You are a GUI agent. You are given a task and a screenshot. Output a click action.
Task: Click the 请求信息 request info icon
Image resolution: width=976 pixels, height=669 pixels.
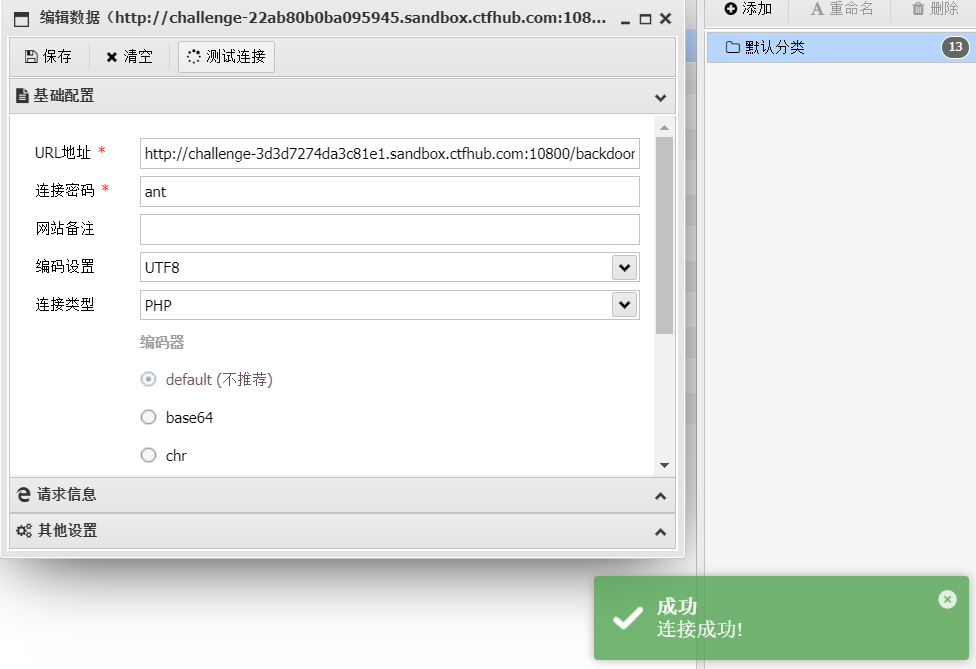click(x=22, y=494)
